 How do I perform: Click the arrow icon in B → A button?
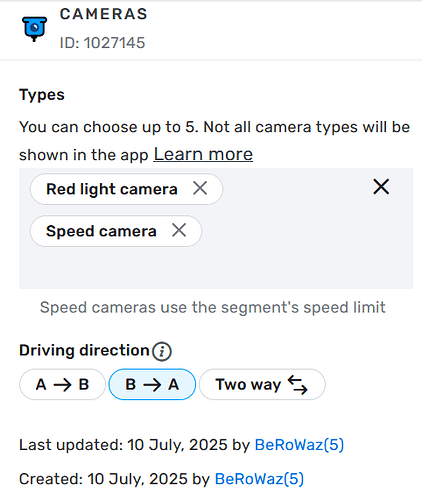152,385
